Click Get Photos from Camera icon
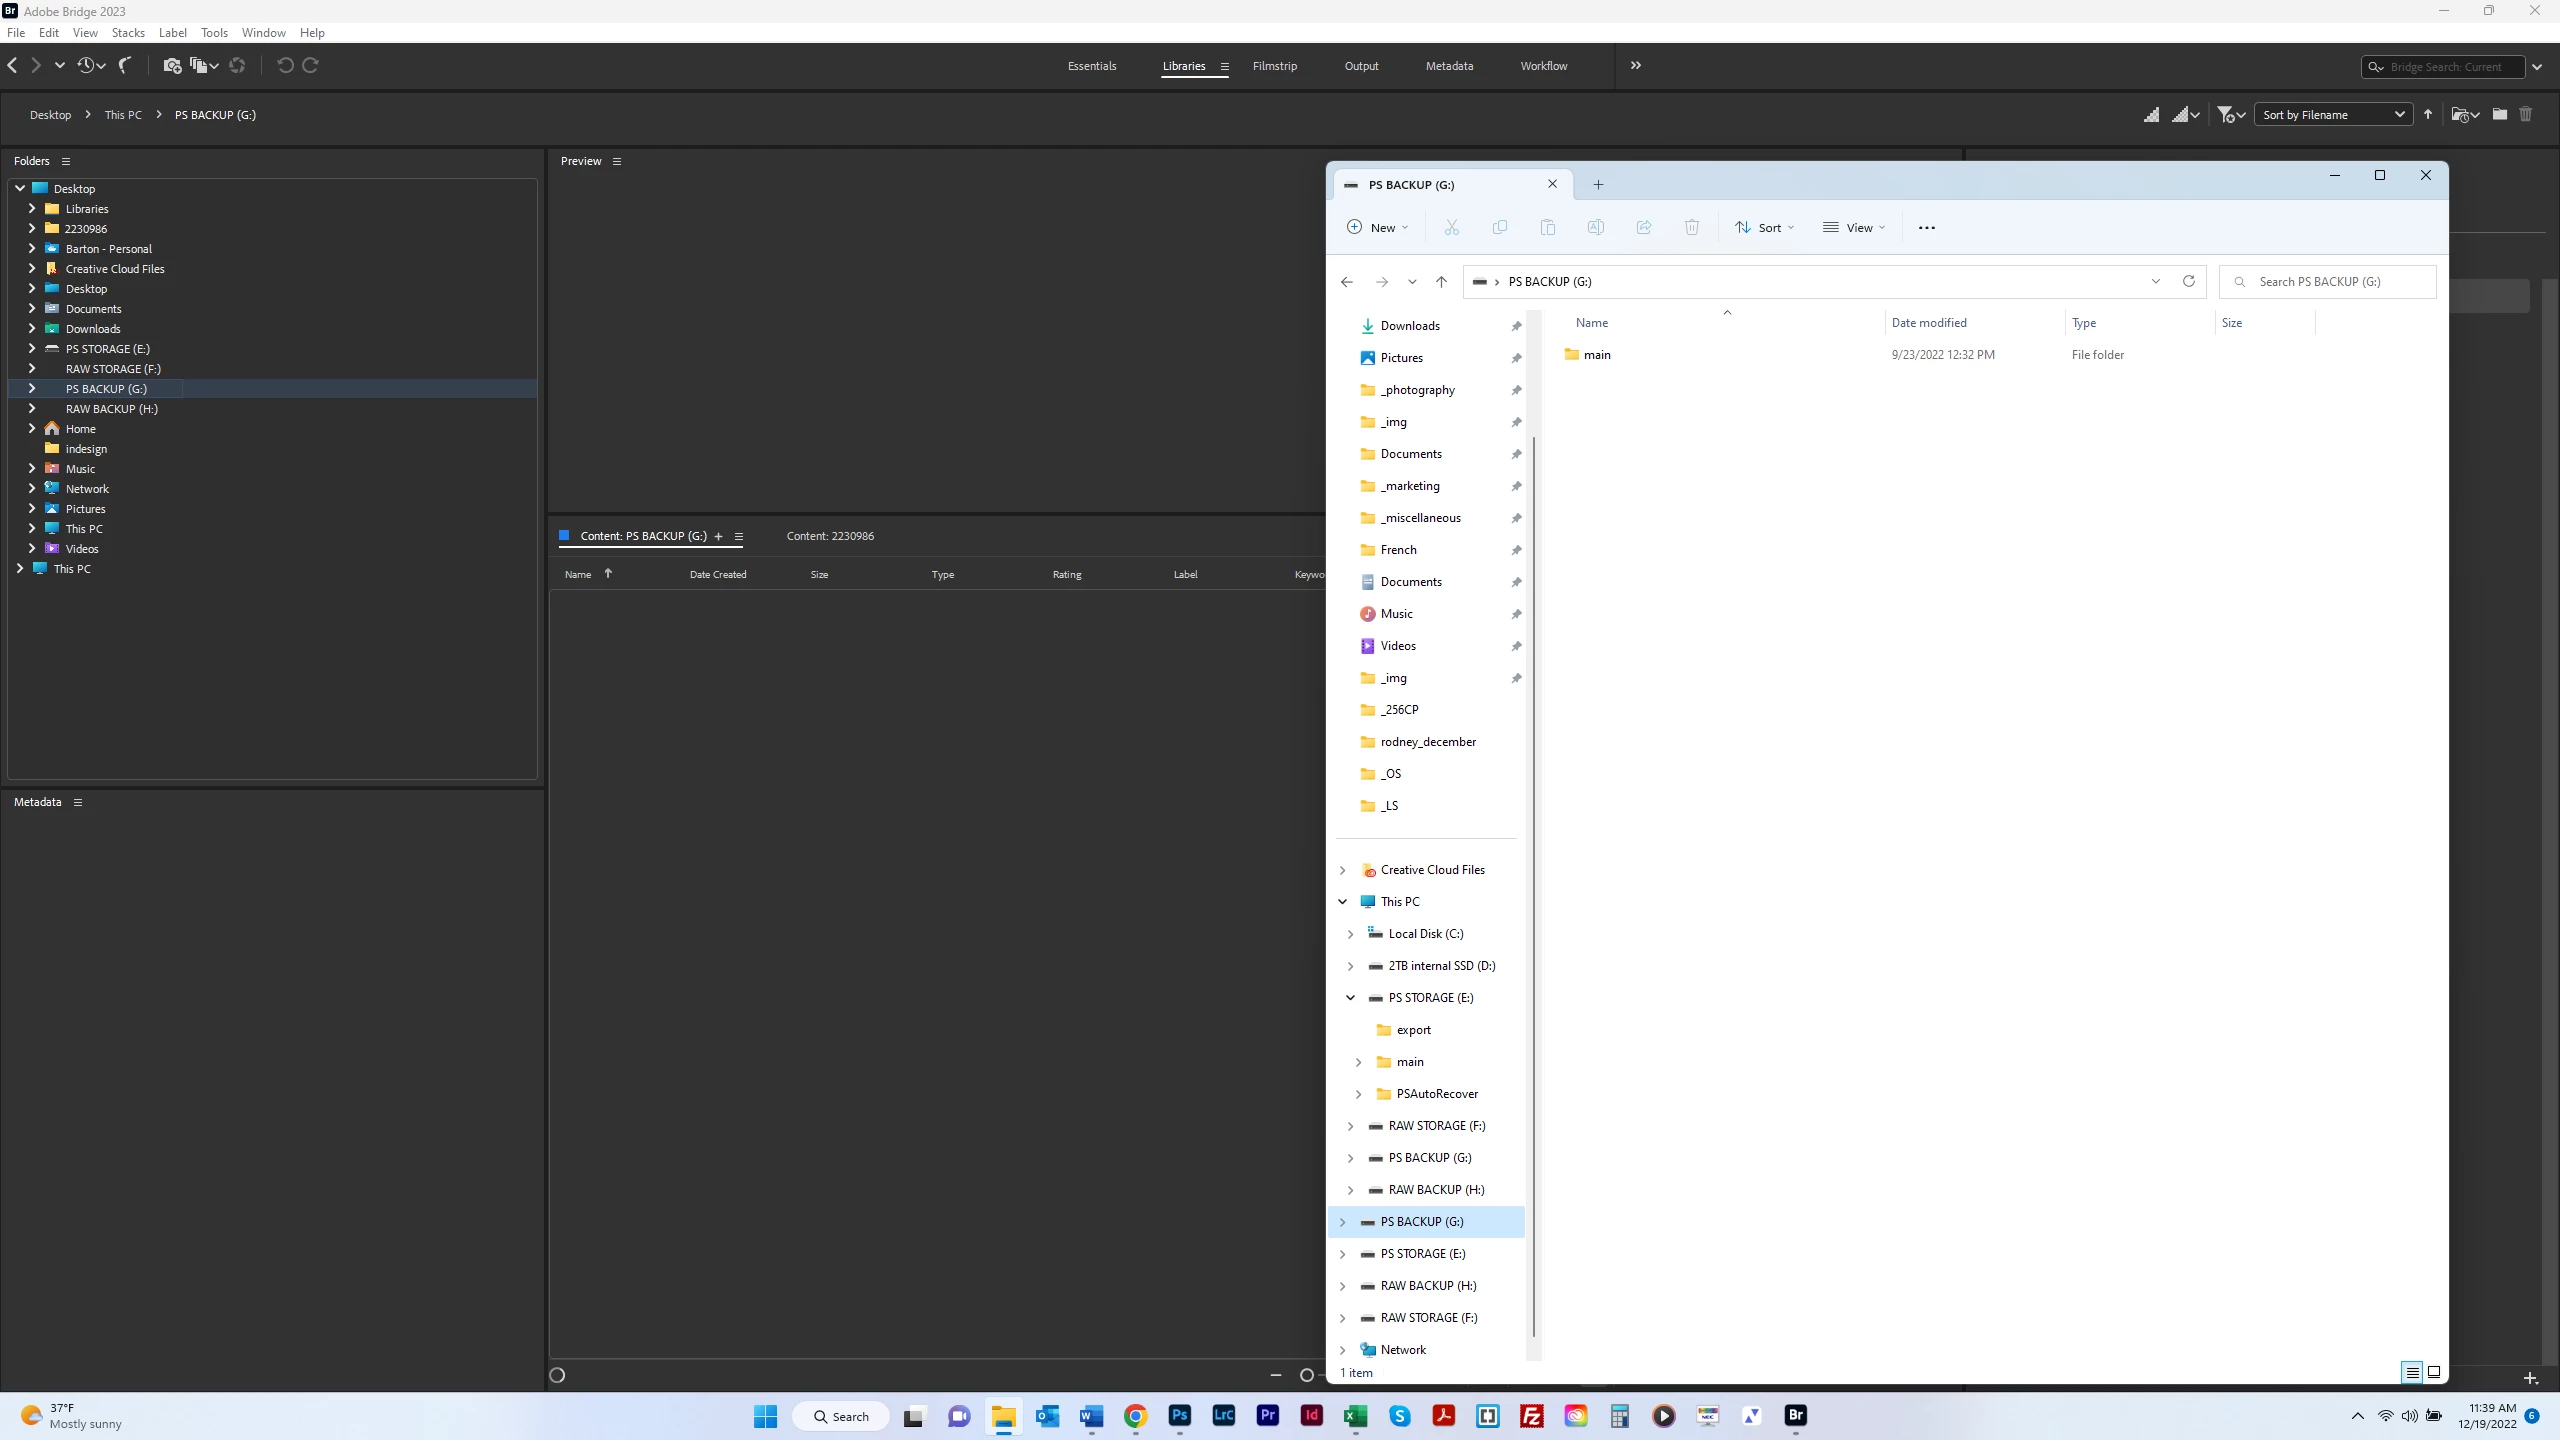 pyautogui.click(x=171, y=66)
